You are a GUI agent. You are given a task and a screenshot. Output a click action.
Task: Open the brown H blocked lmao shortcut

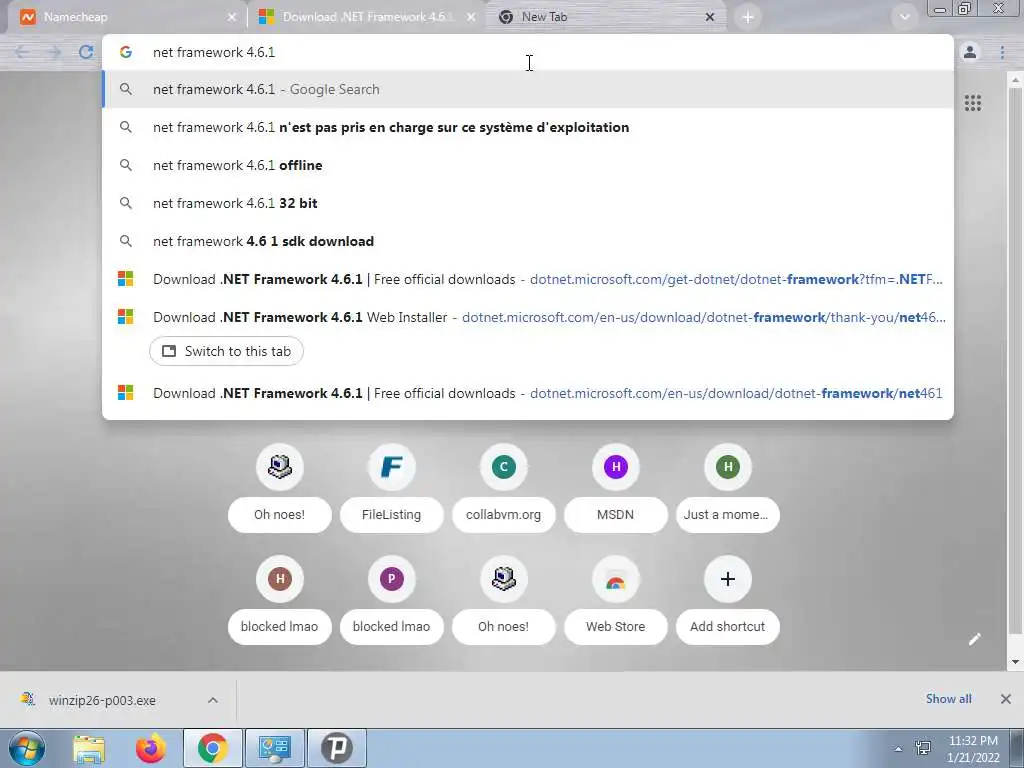(280, 579)
